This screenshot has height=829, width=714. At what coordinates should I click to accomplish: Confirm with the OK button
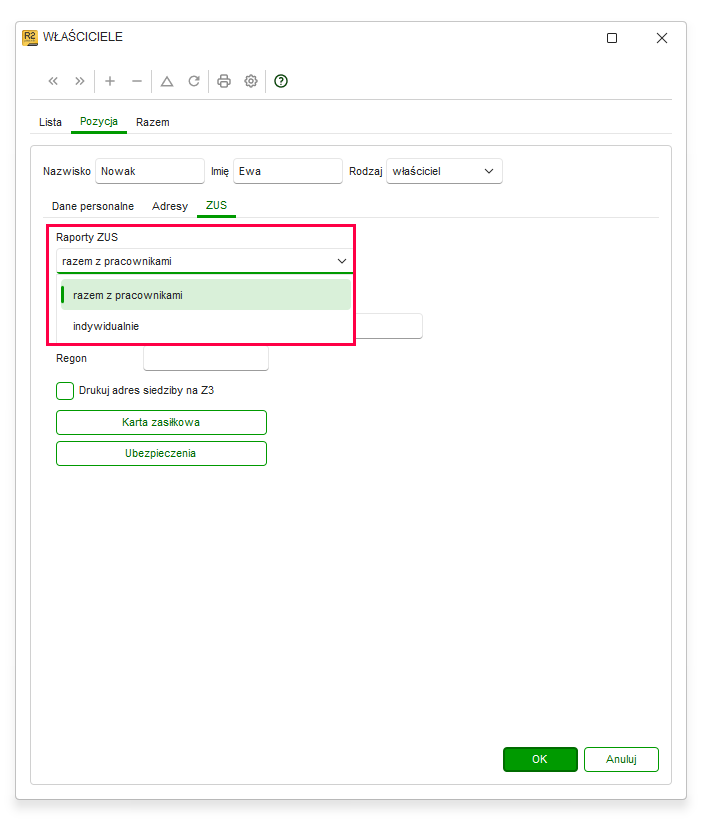coord(540,759)
